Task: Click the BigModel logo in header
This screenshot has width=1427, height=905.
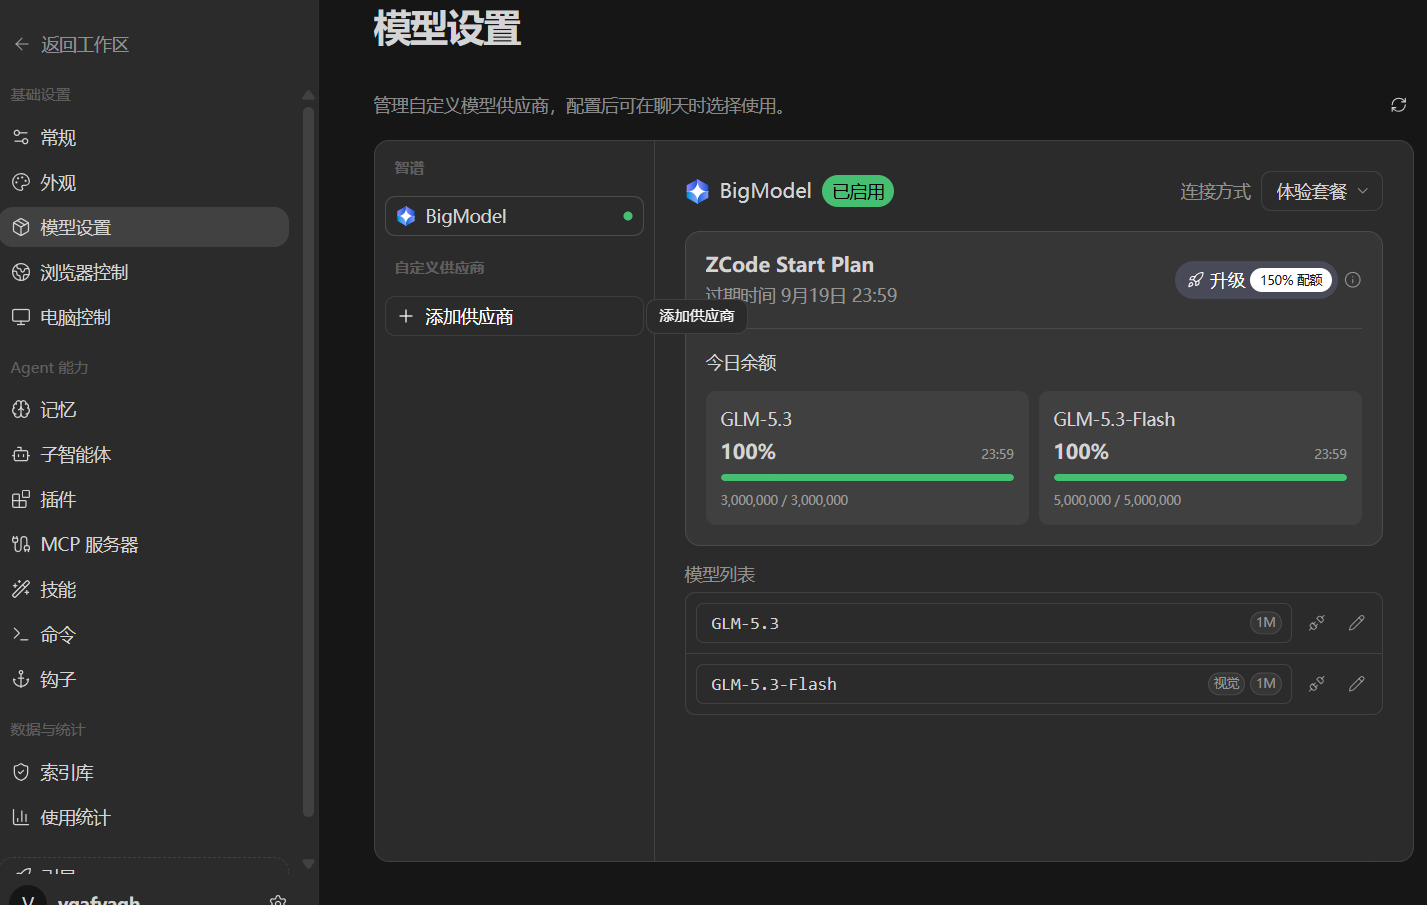Action: (697, 191)
